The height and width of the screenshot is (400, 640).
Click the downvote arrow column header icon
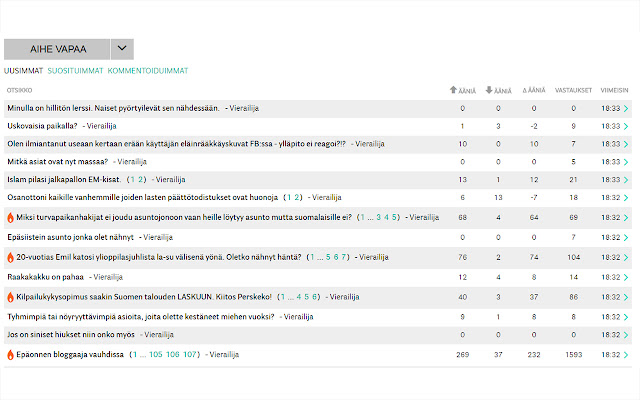pos(488,90)
